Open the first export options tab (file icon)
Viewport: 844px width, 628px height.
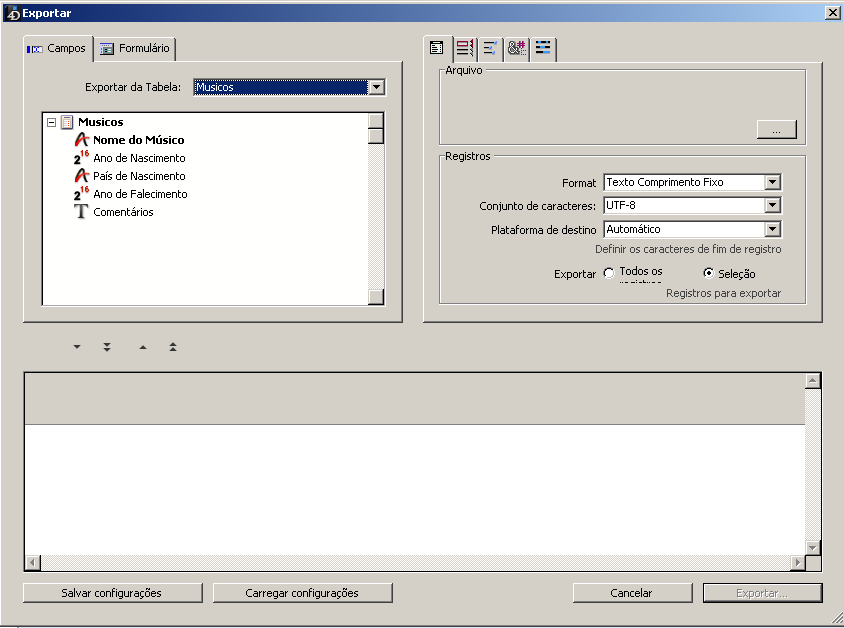point(436,48)
